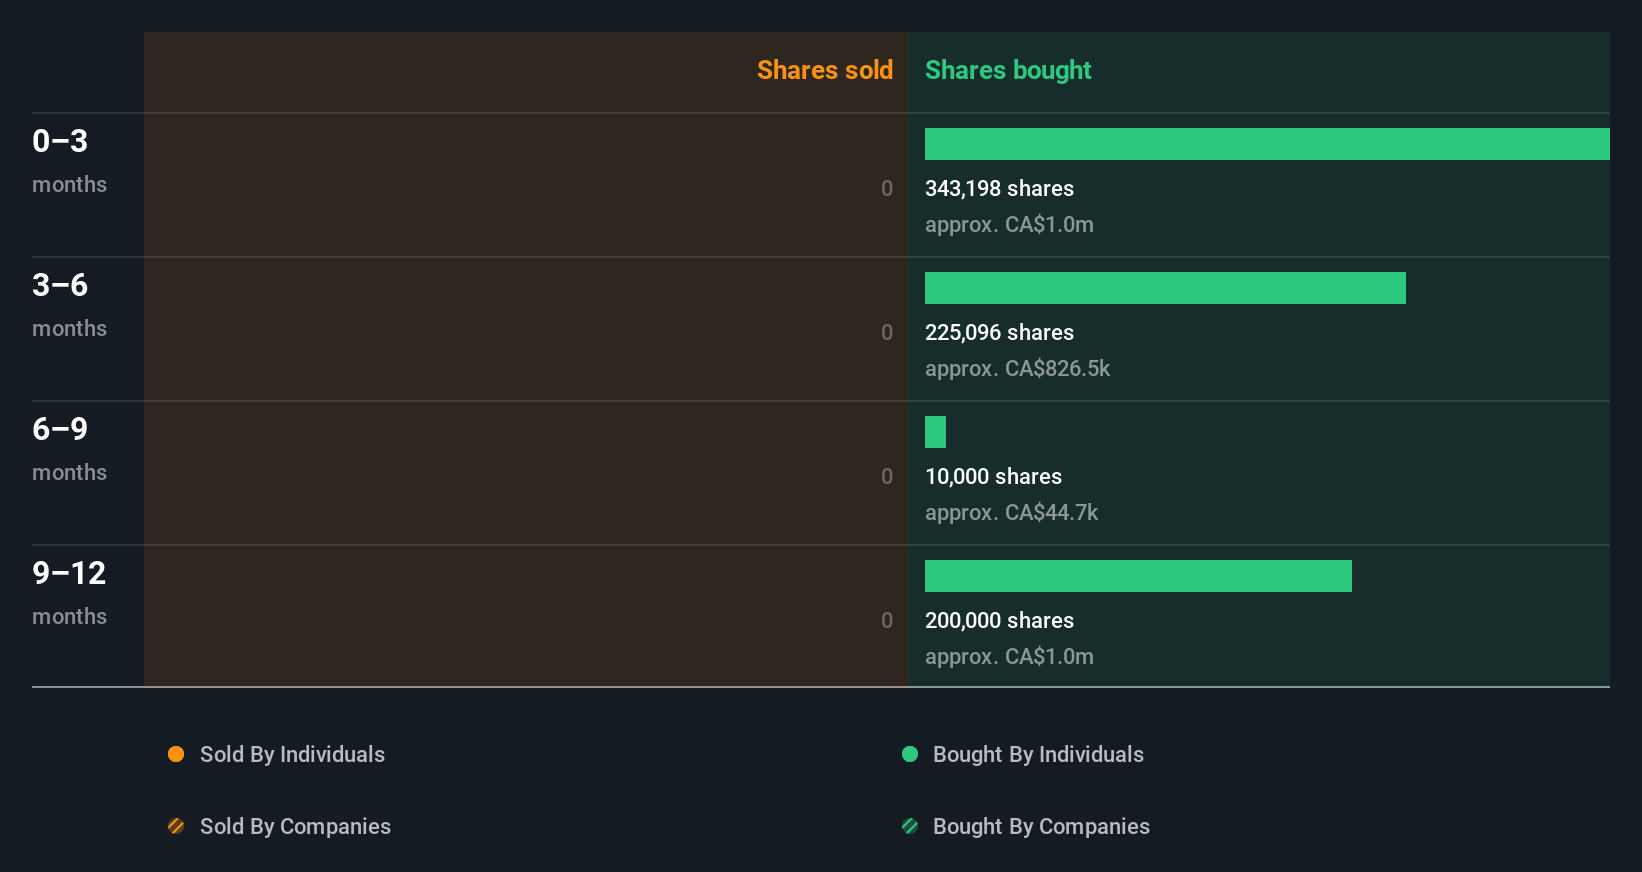1642x872 pixels.
Task: Click the Bought By Individuals legend label
Action: [1038, 754]
